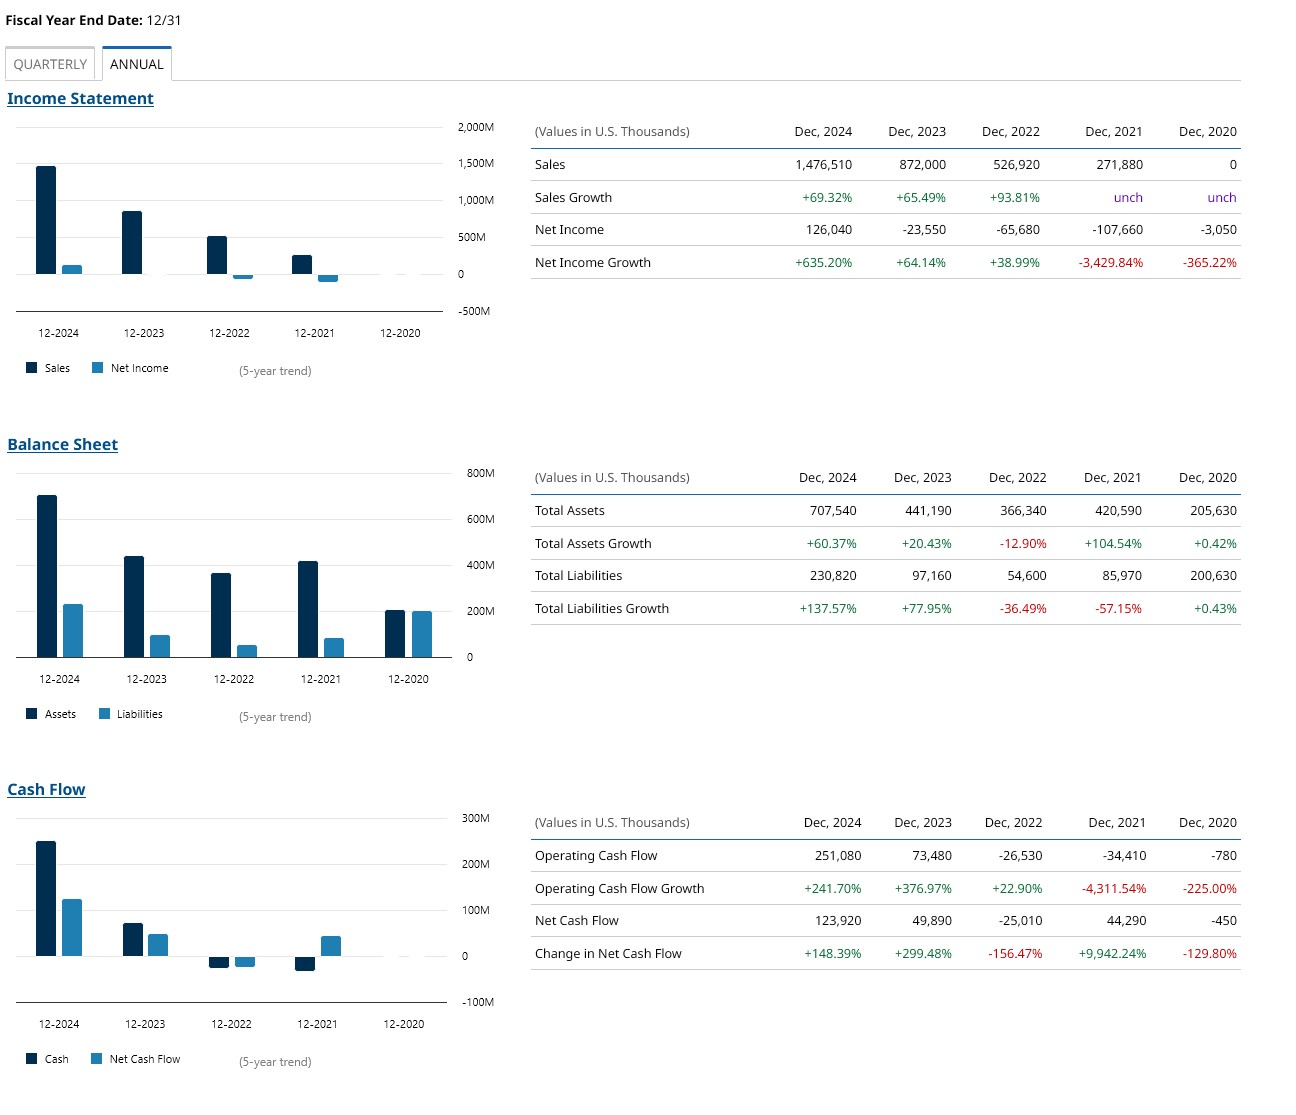The image size is (1296, 1115).
Task: Click the 12-2024 Sales bar
Action: click(46, 220)
